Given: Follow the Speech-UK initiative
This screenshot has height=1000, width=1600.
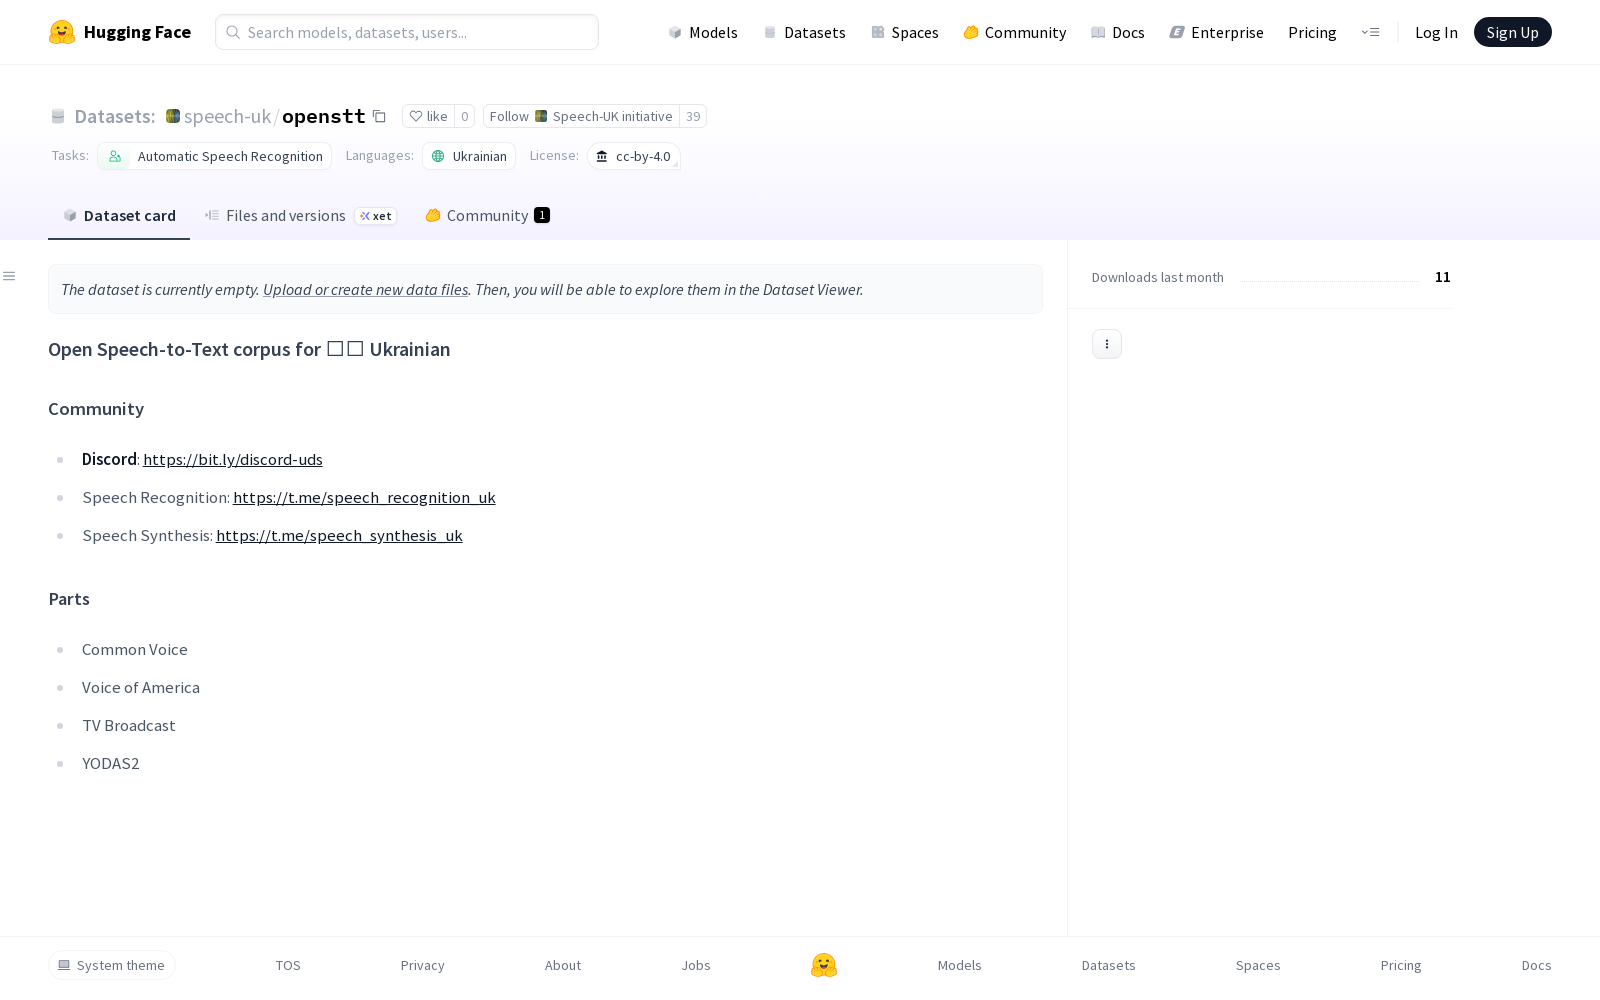Looking at the screenshot, I should click(581, 116).
